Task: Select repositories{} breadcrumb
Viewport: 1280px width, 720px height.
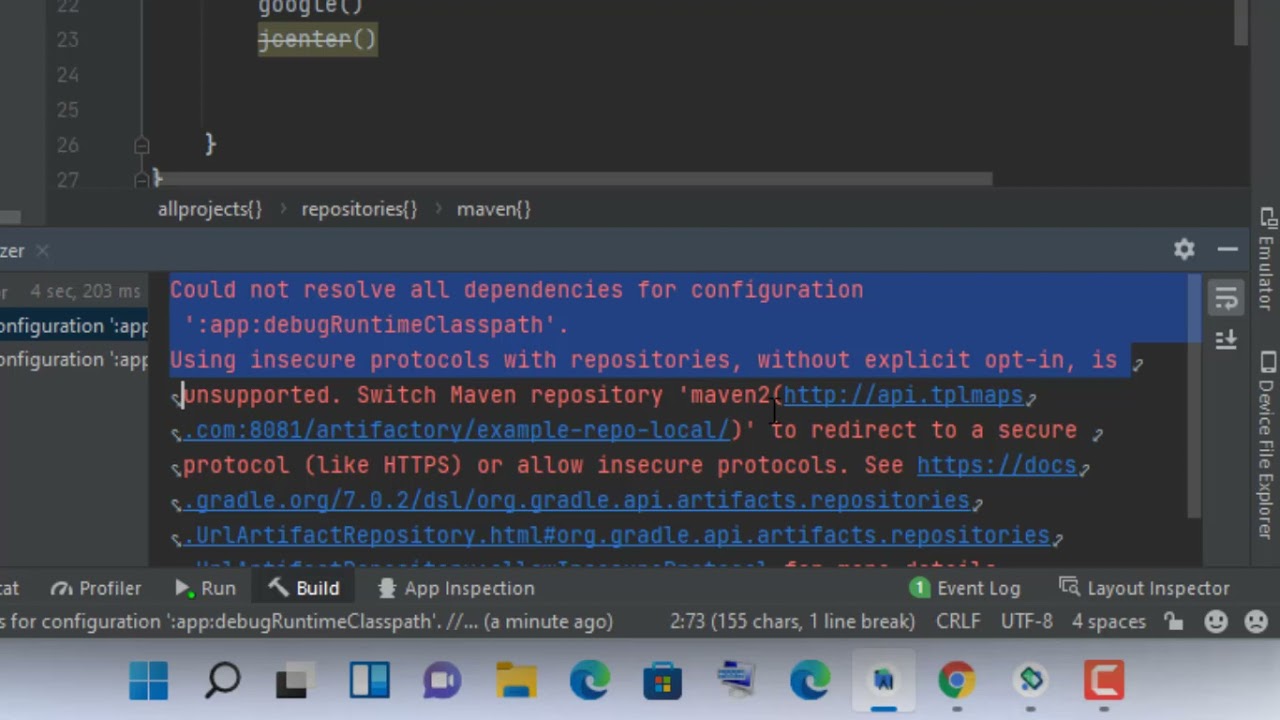Action: pyautogui.click(x=359, y=209)
